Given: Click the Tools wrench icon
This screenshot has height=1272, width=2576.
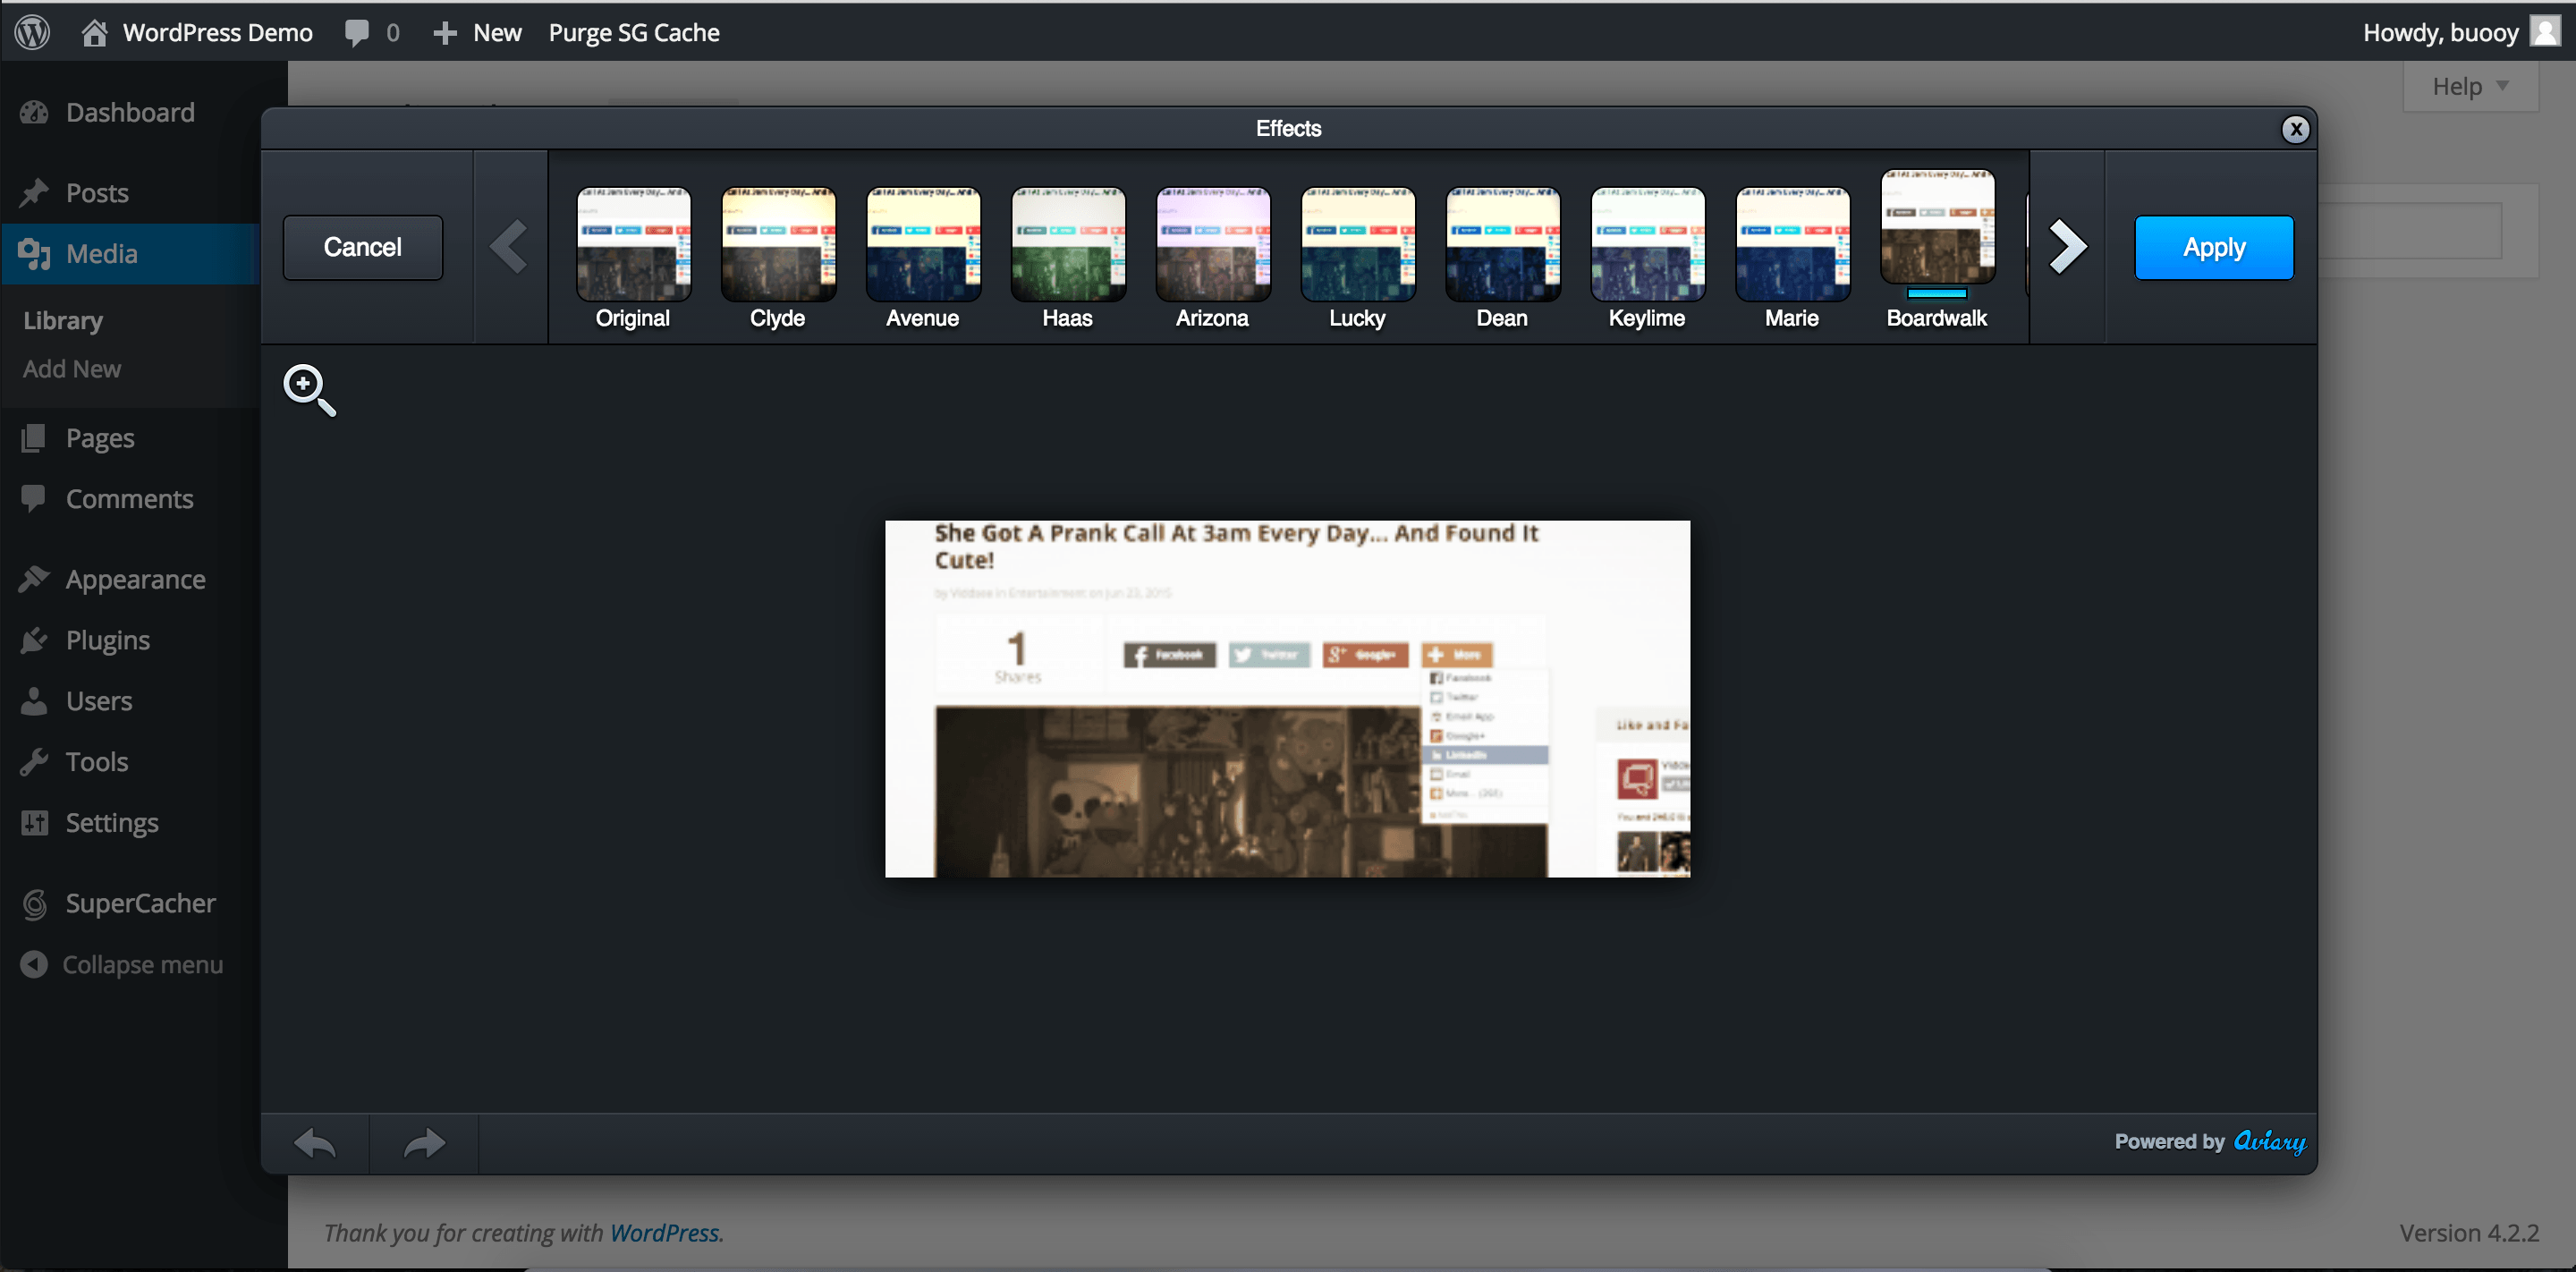Looking at the screenshot, I should coord(34,762).
